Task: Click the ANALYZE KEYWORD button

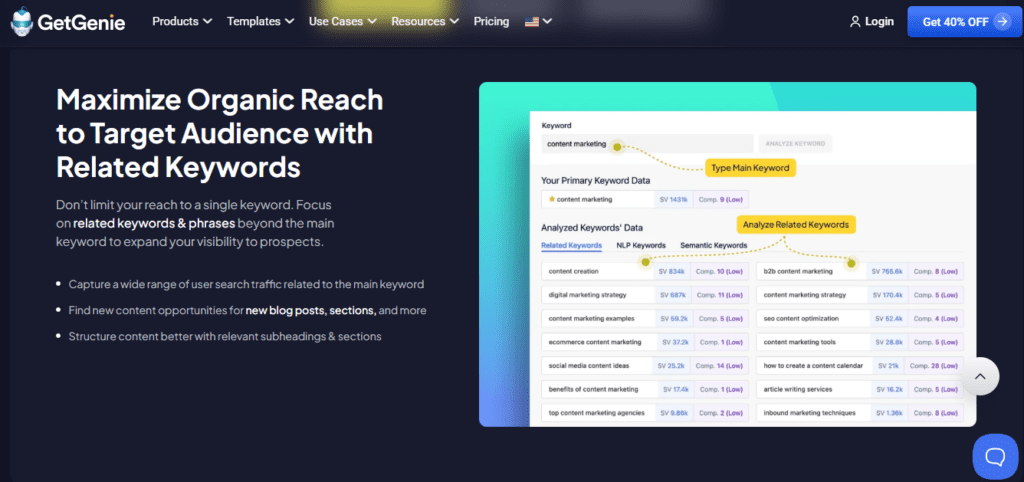Action: coord(795,144)
